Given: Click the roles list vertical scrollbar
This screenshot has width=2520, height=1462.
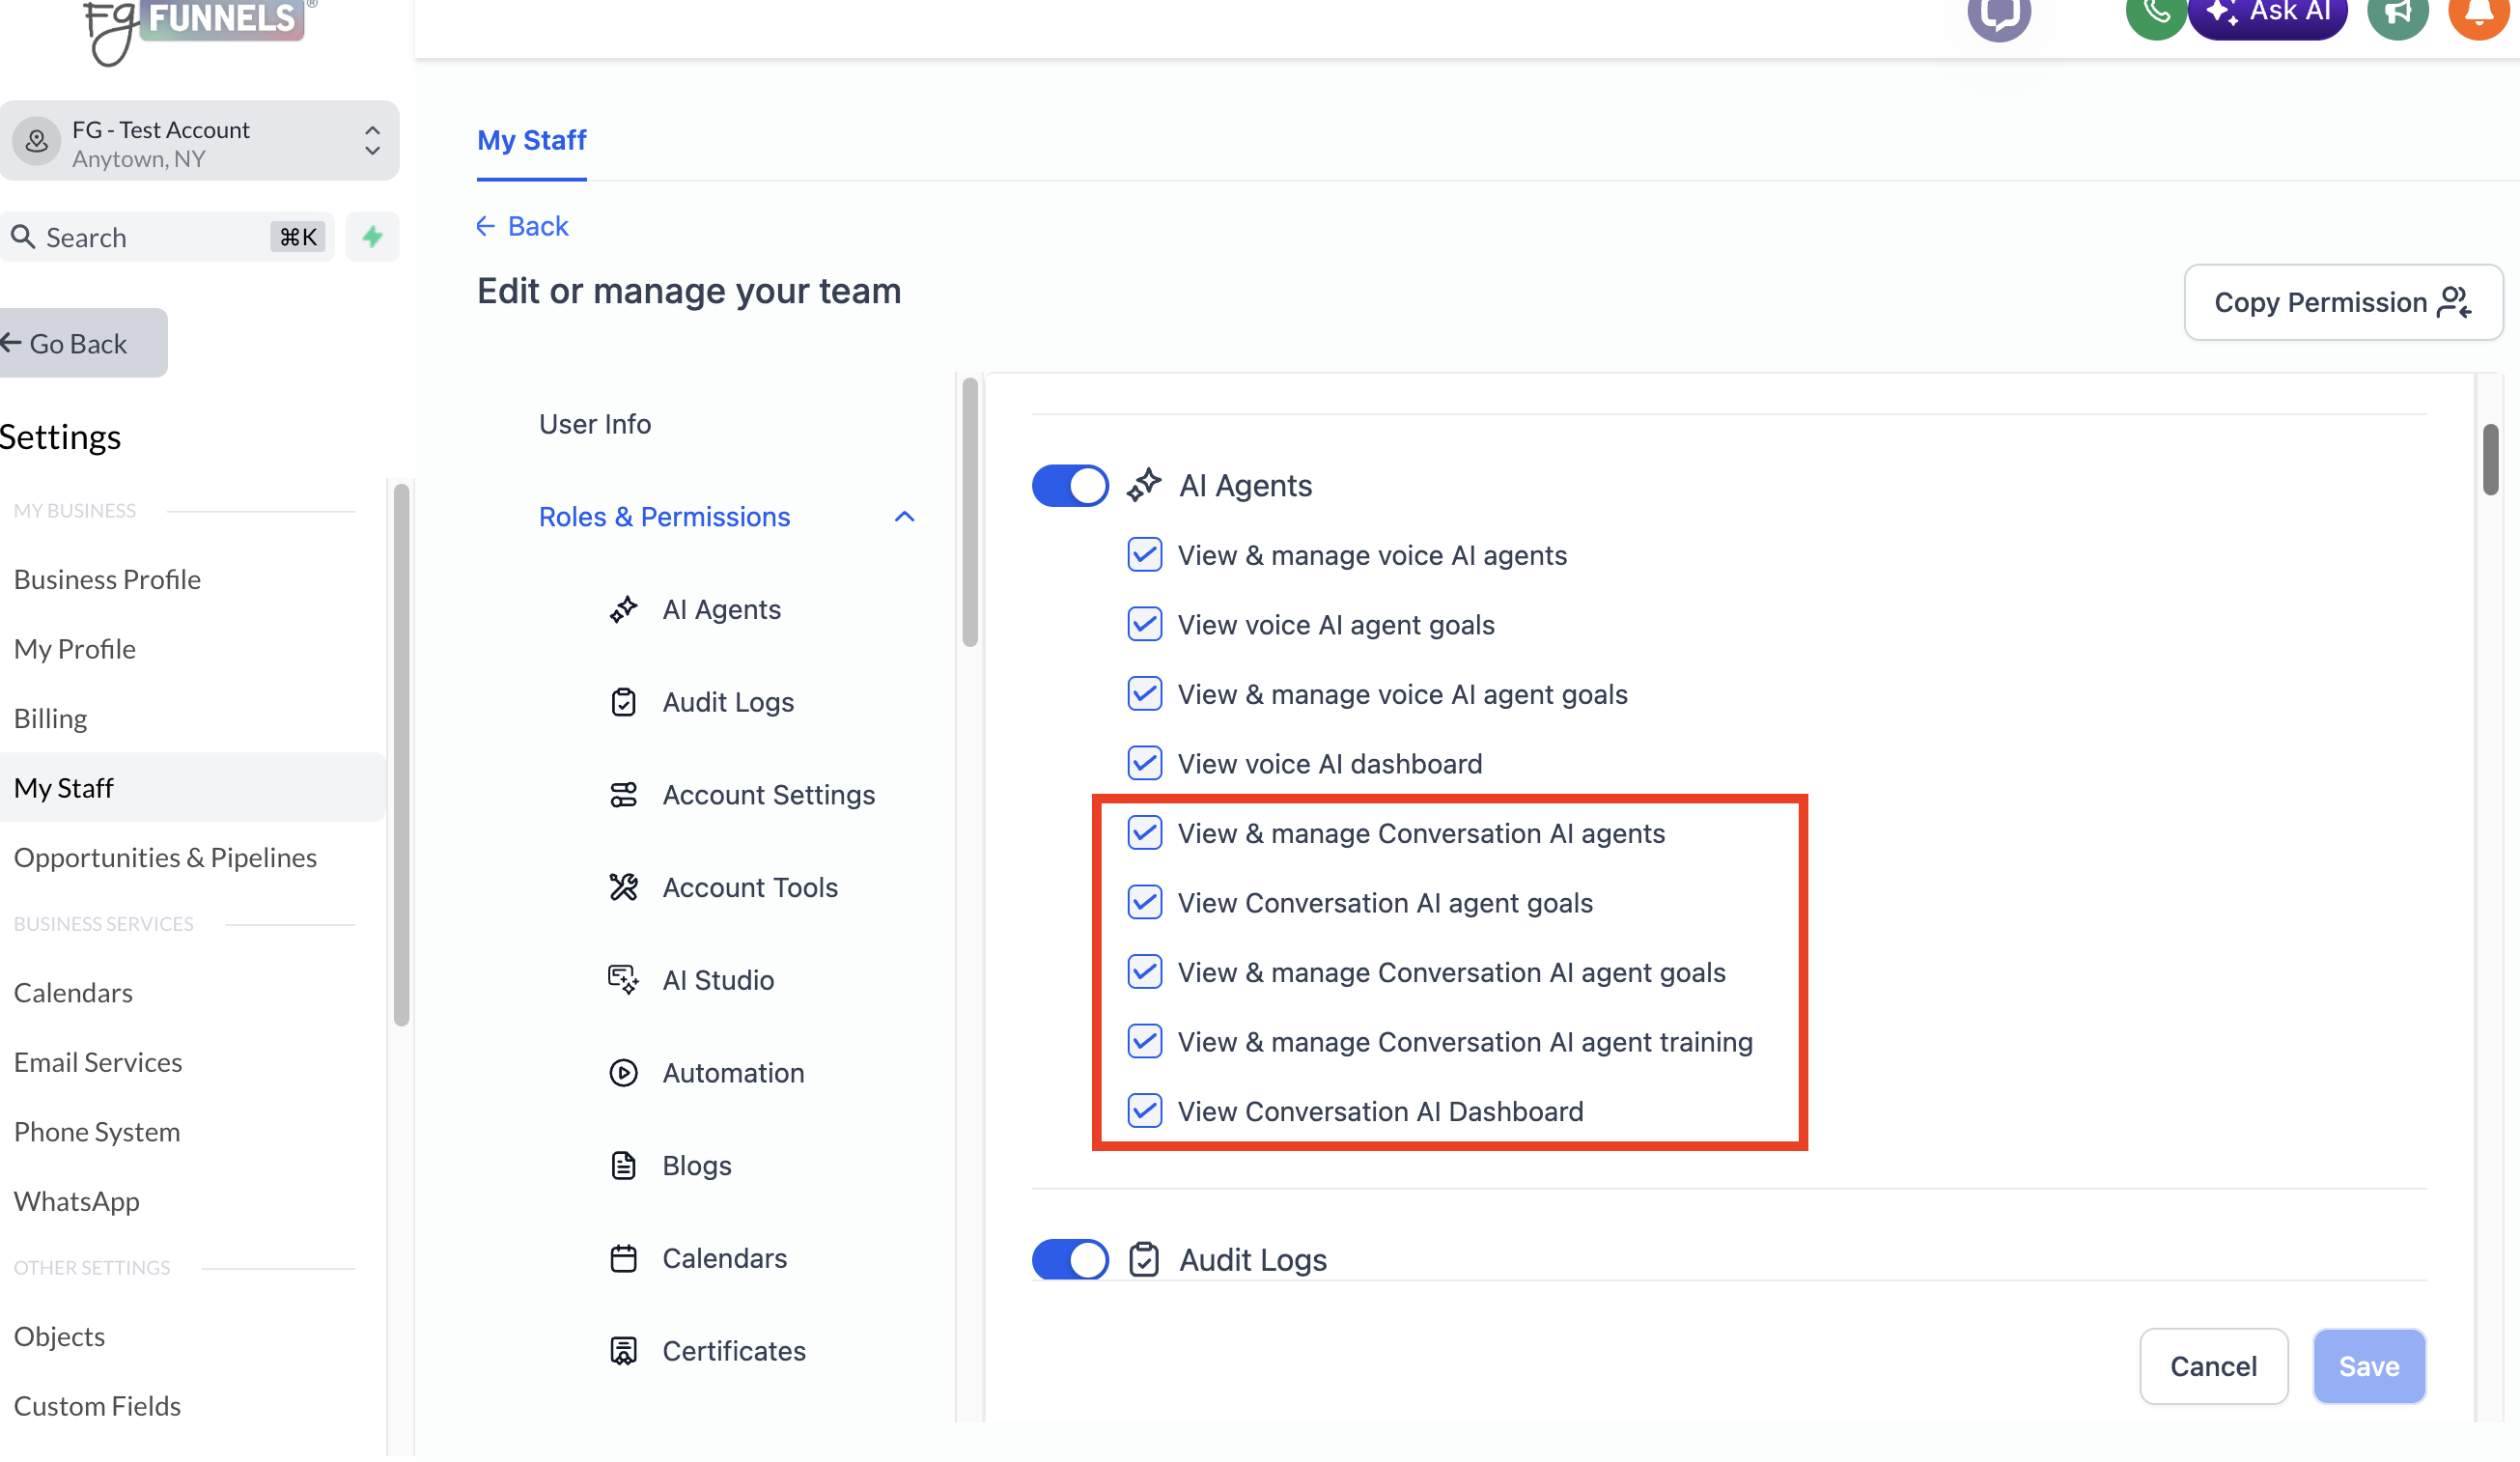Looking at the screenshot, I should click(x=969, y=513).
